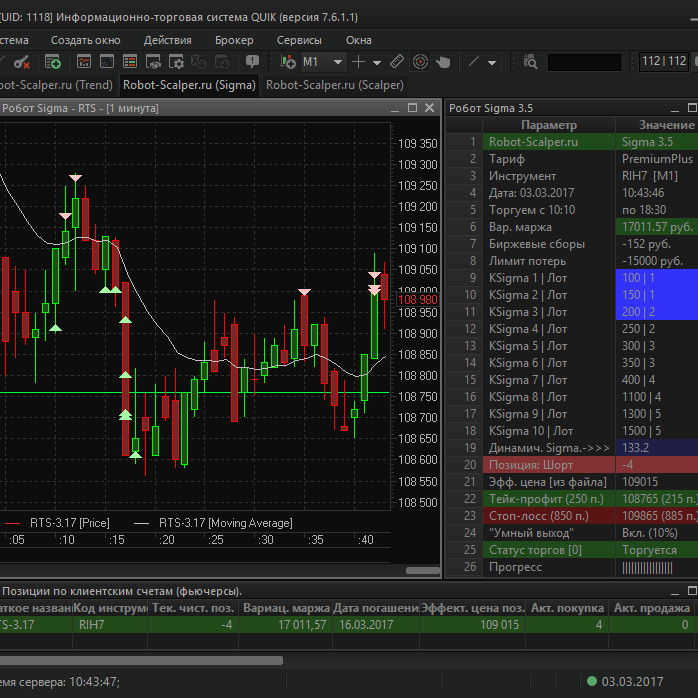Click the "Вариац. маржа" column header
Viewport: 698px width, 698px height.
pos(285,608)
